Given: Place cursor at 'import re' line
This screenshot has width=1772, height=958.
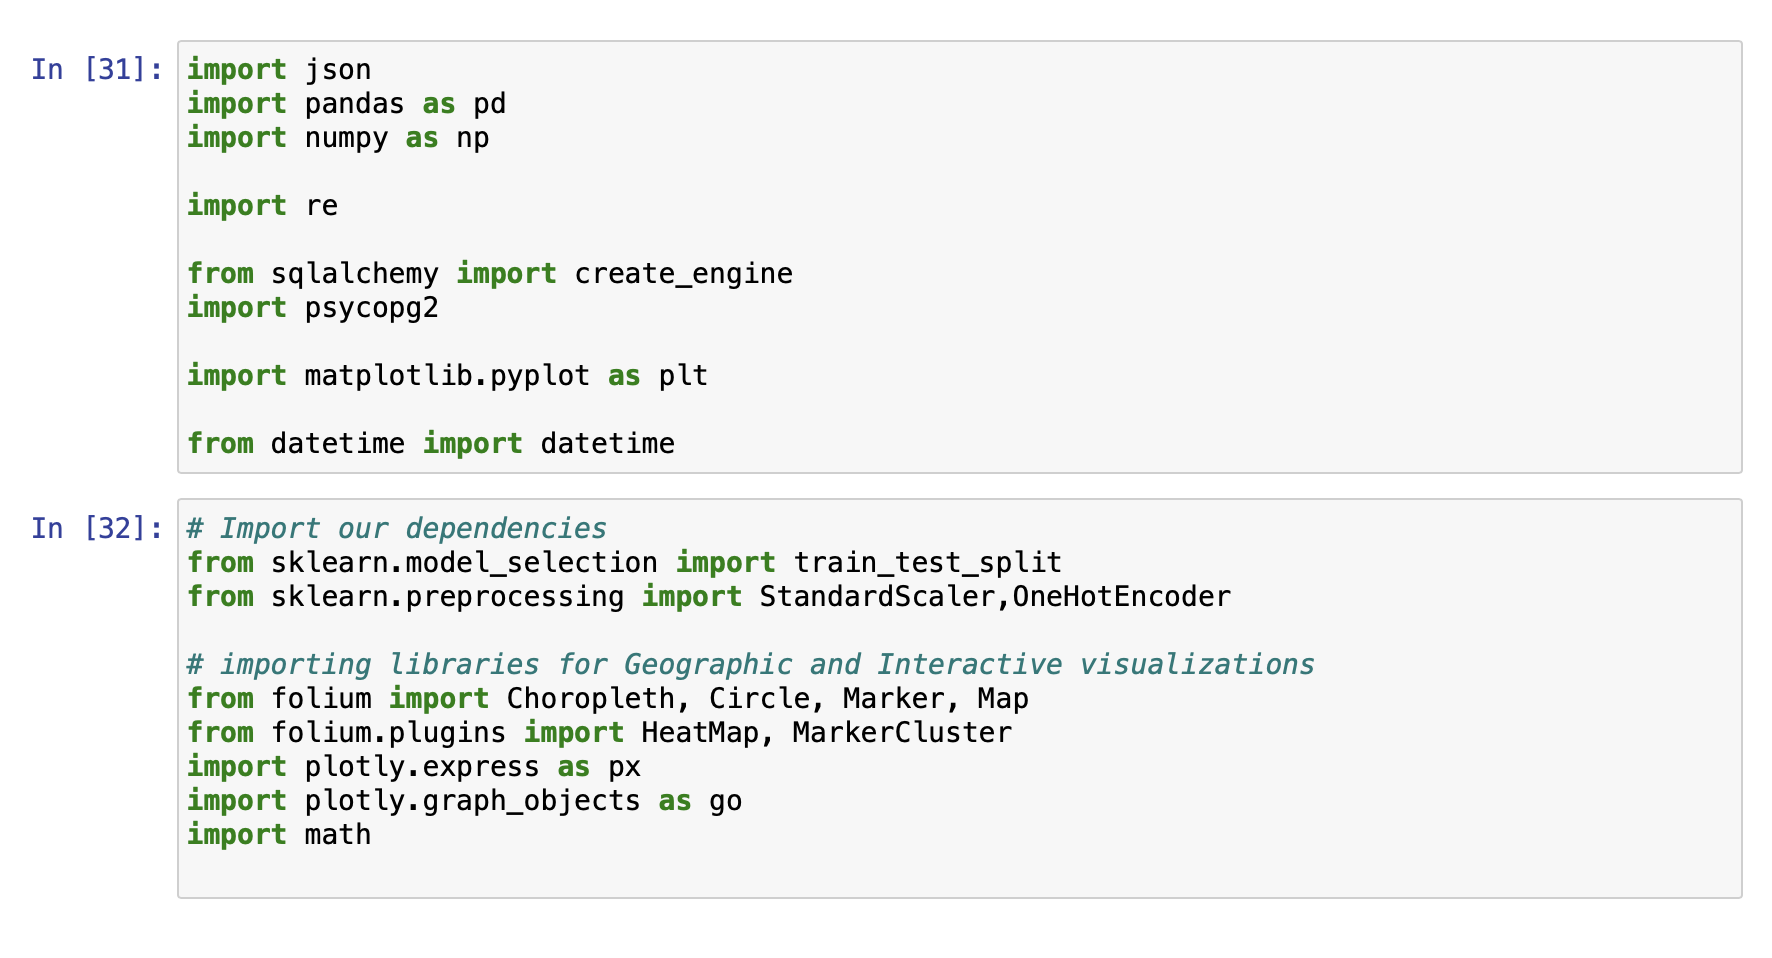Looking at the screenshot, I should (262, 205).
